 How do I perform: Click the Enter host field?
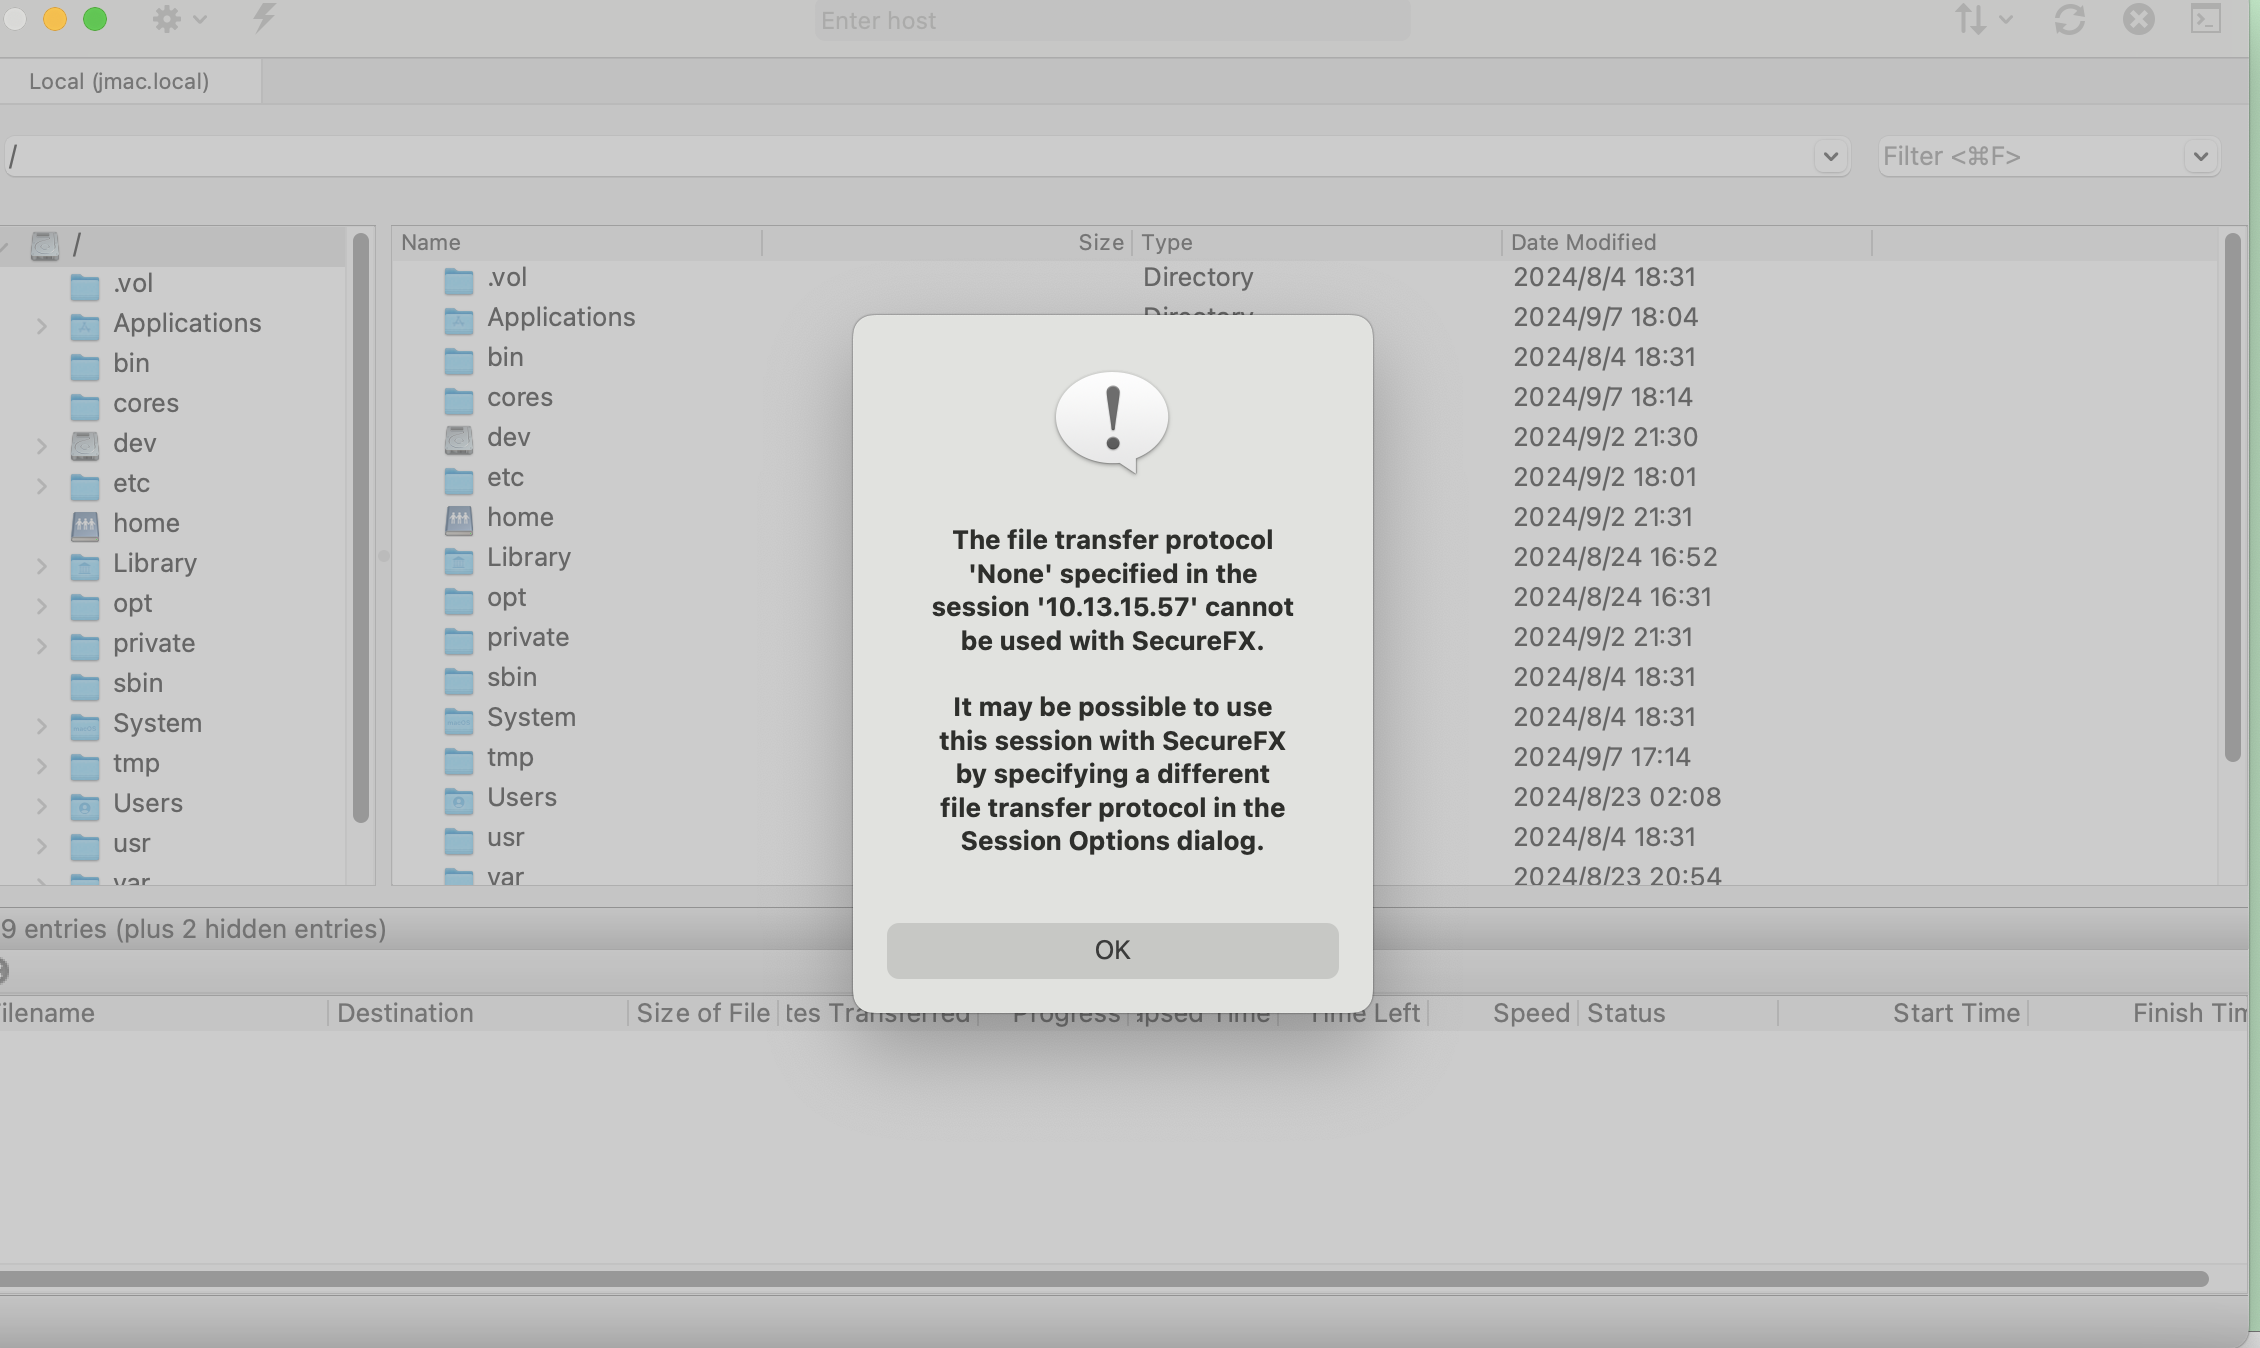[1110, 21]
